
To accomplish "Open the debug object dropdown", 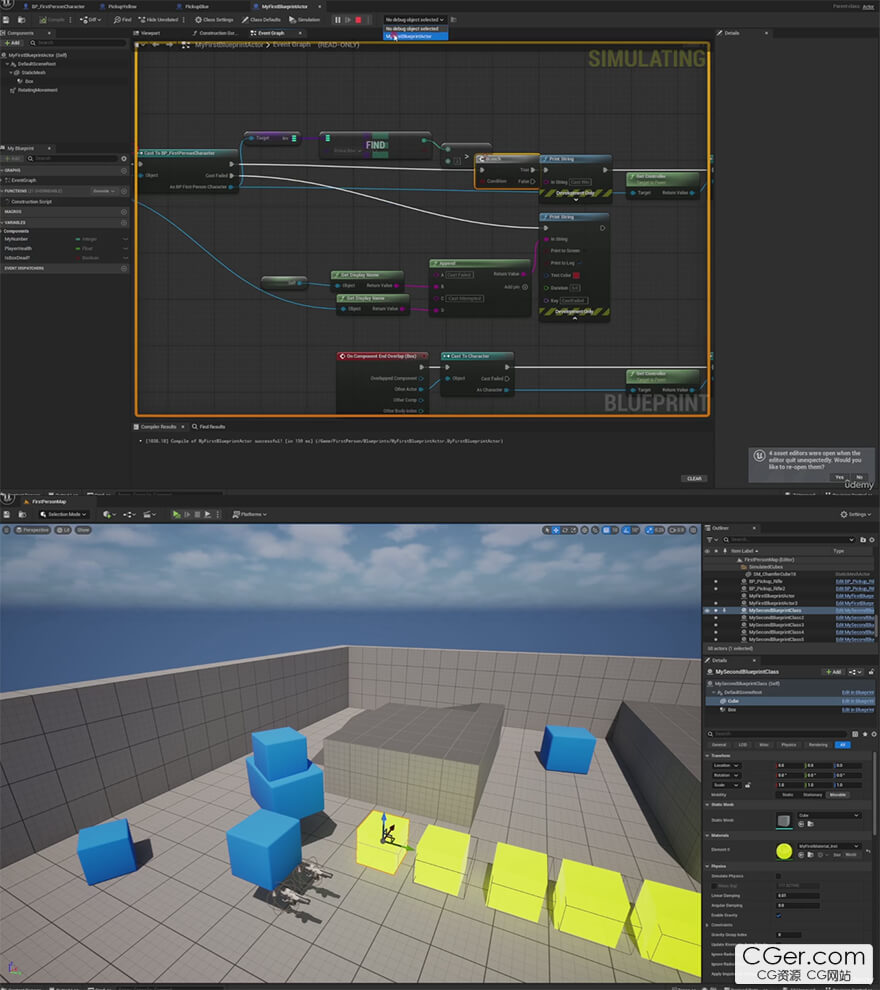I will (415, 20).
